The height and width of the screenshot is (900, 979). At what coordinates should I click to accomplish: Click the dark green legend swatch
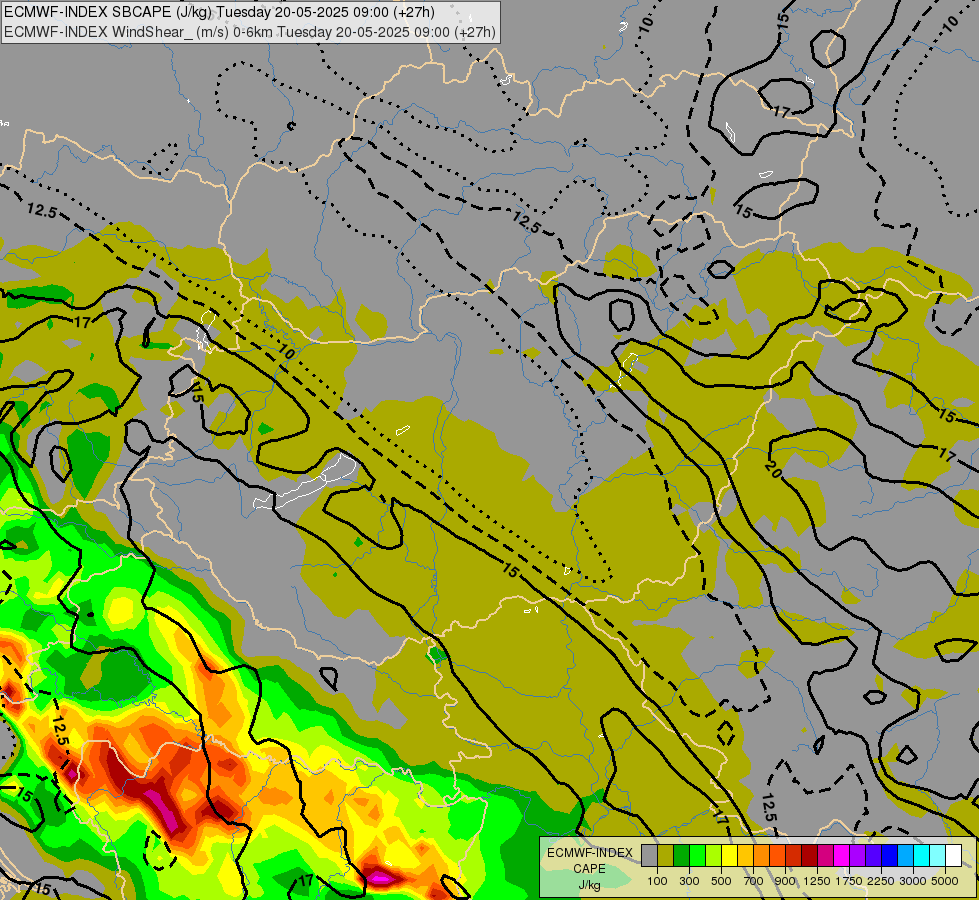click(x=682, y=855)
